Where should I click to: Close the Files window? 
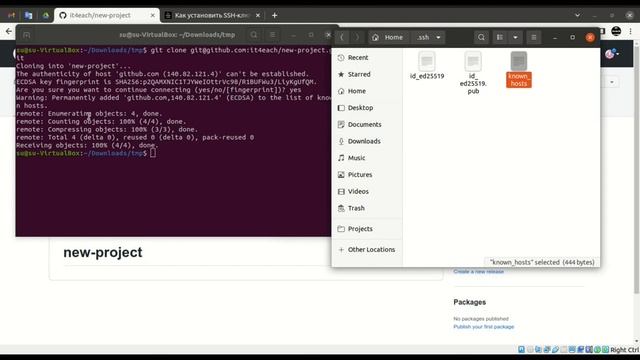(590, 37)
